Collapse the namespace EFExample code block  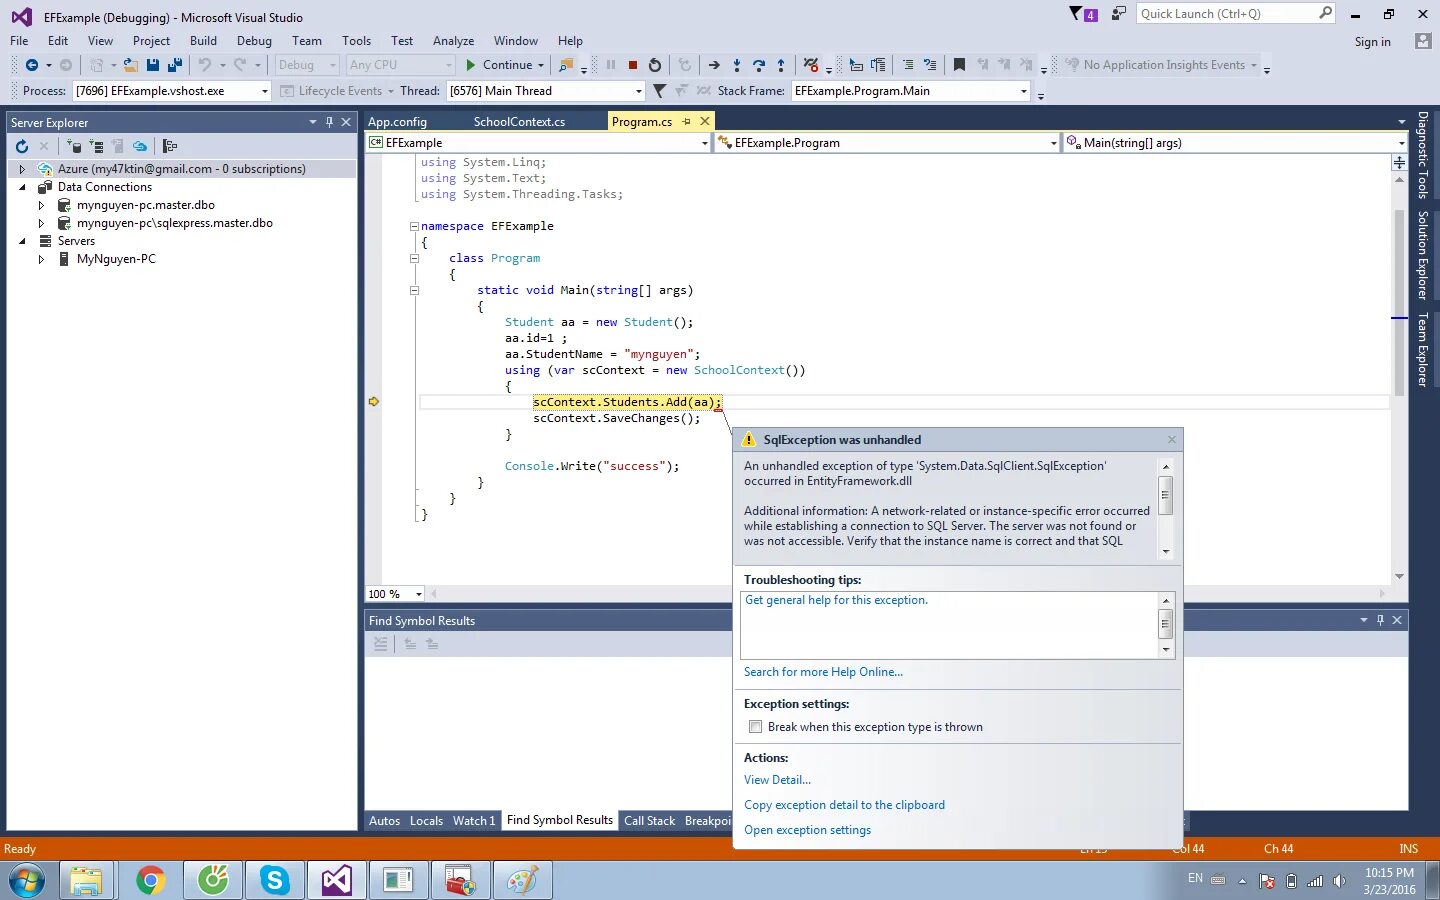click(x=414, y=226)
